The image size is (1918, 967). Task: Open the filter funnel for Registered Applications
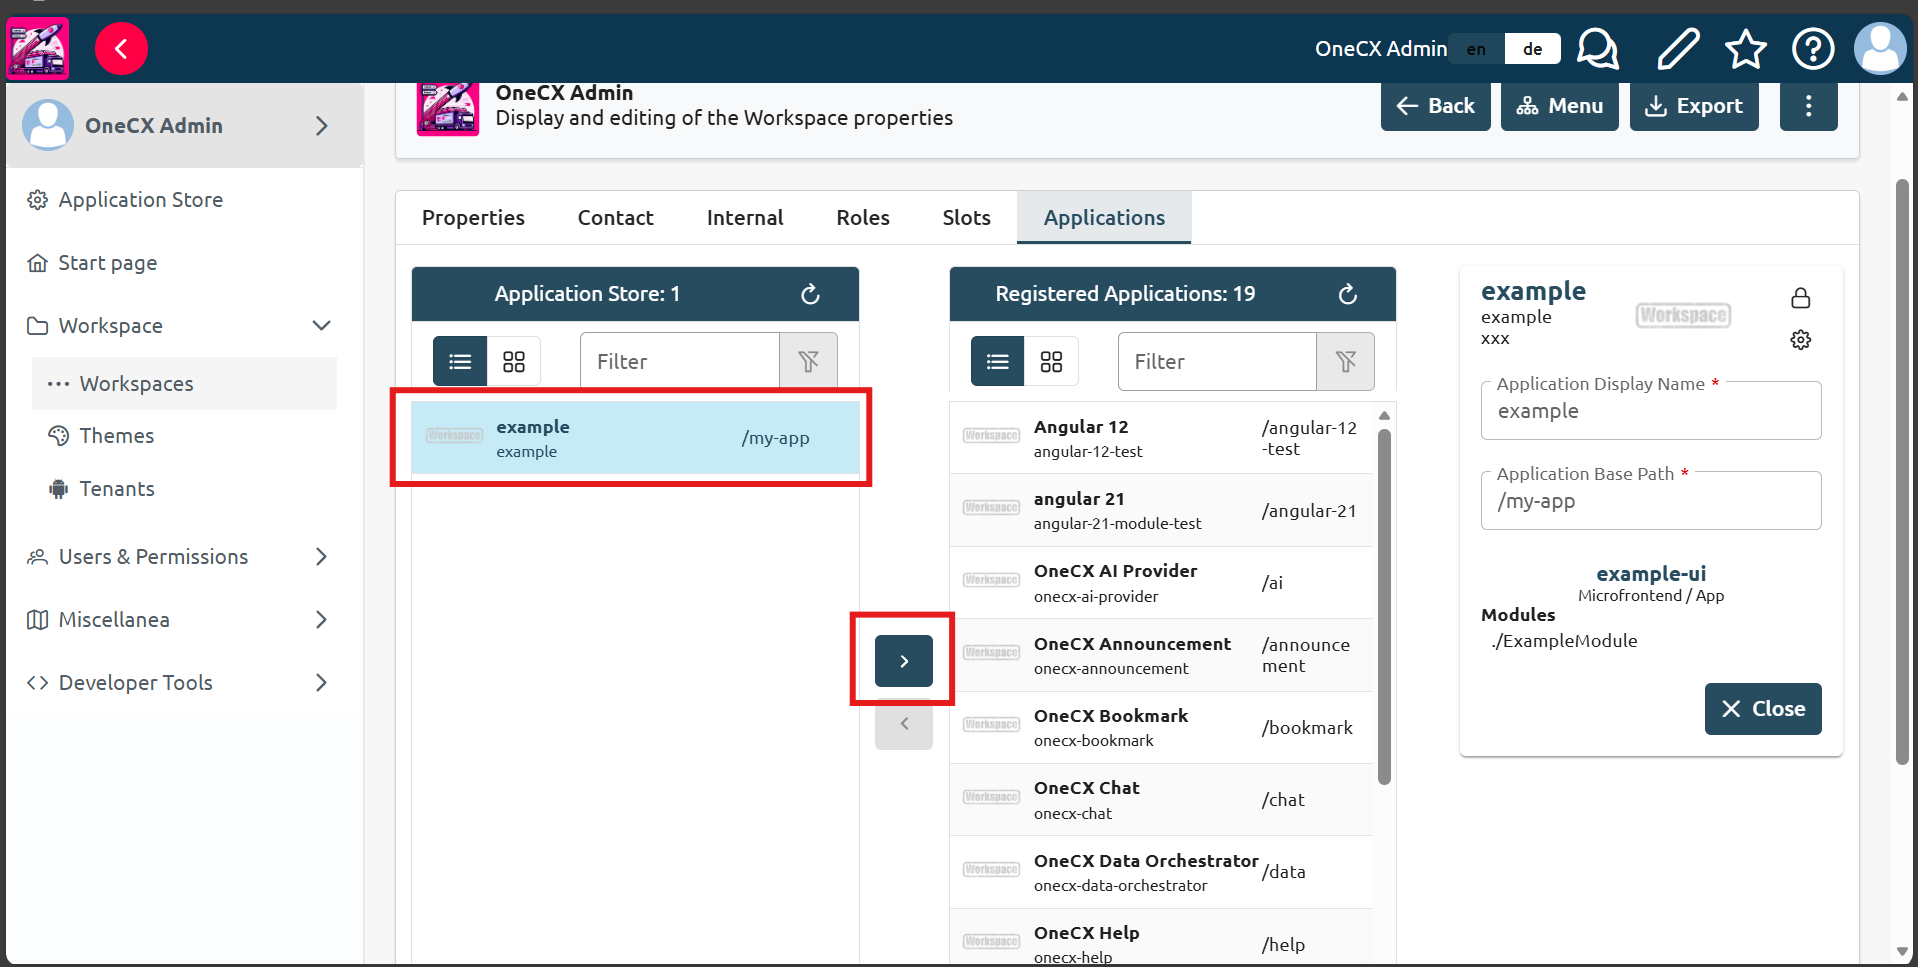[1345, 361]
